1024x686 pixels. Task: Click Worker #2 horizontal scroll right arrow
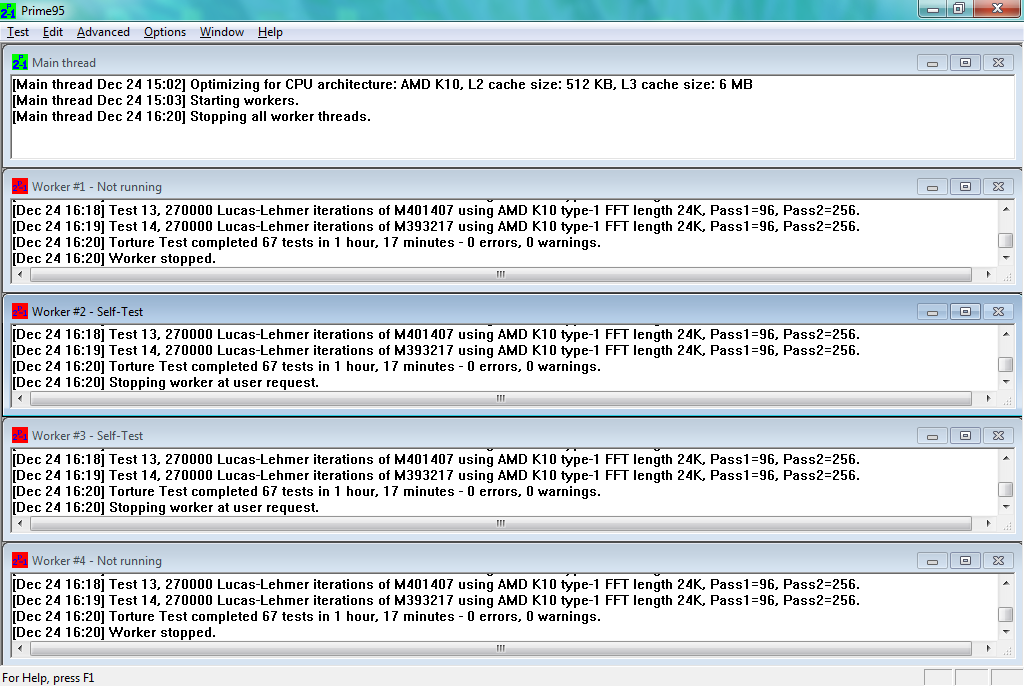pyautogui.click(x=988, y=399)
